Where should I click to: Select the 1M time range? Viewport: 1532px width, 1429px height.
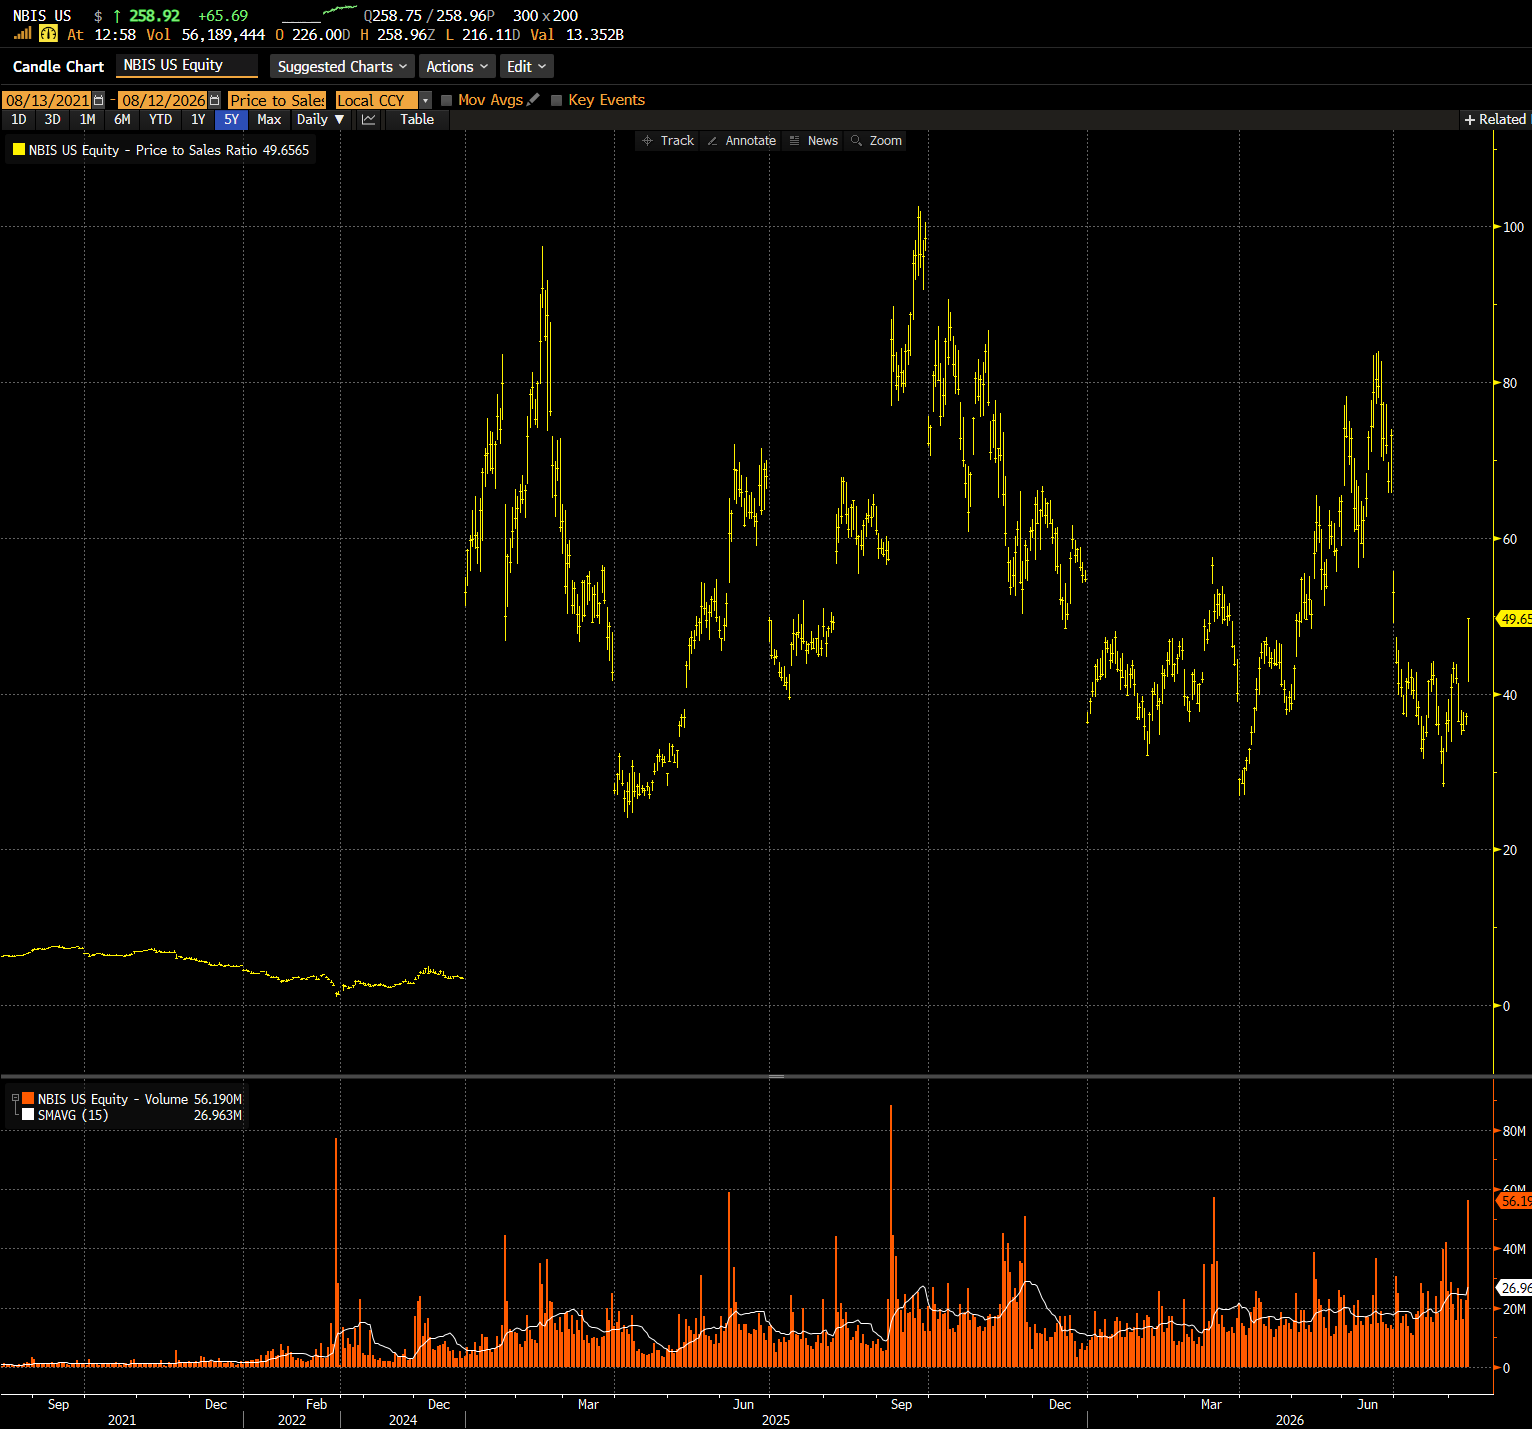click(x=88, y=119)
